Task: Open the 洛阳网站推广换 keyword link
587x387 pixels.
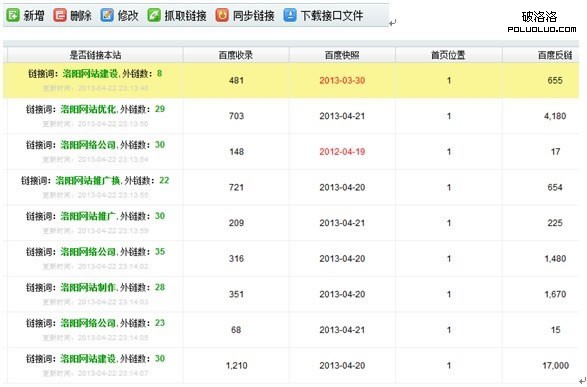Action: point(88,180)
